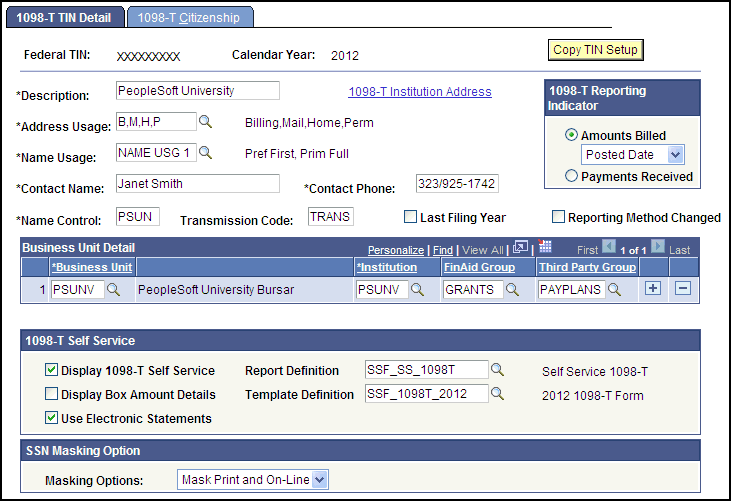Edit Report Definition SSF_SS_1098T field

pos(427,370)
